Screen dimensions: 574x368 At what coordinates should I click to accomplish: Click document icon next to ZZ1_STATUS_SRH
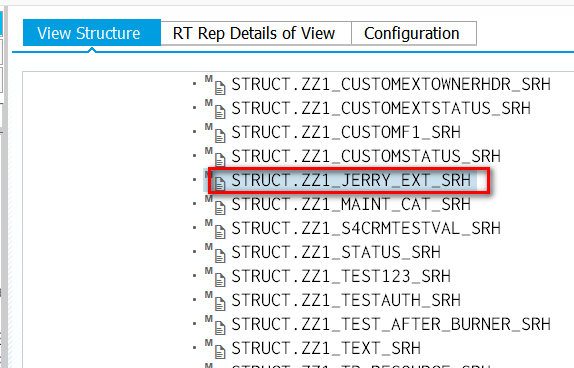pos(220,256)
